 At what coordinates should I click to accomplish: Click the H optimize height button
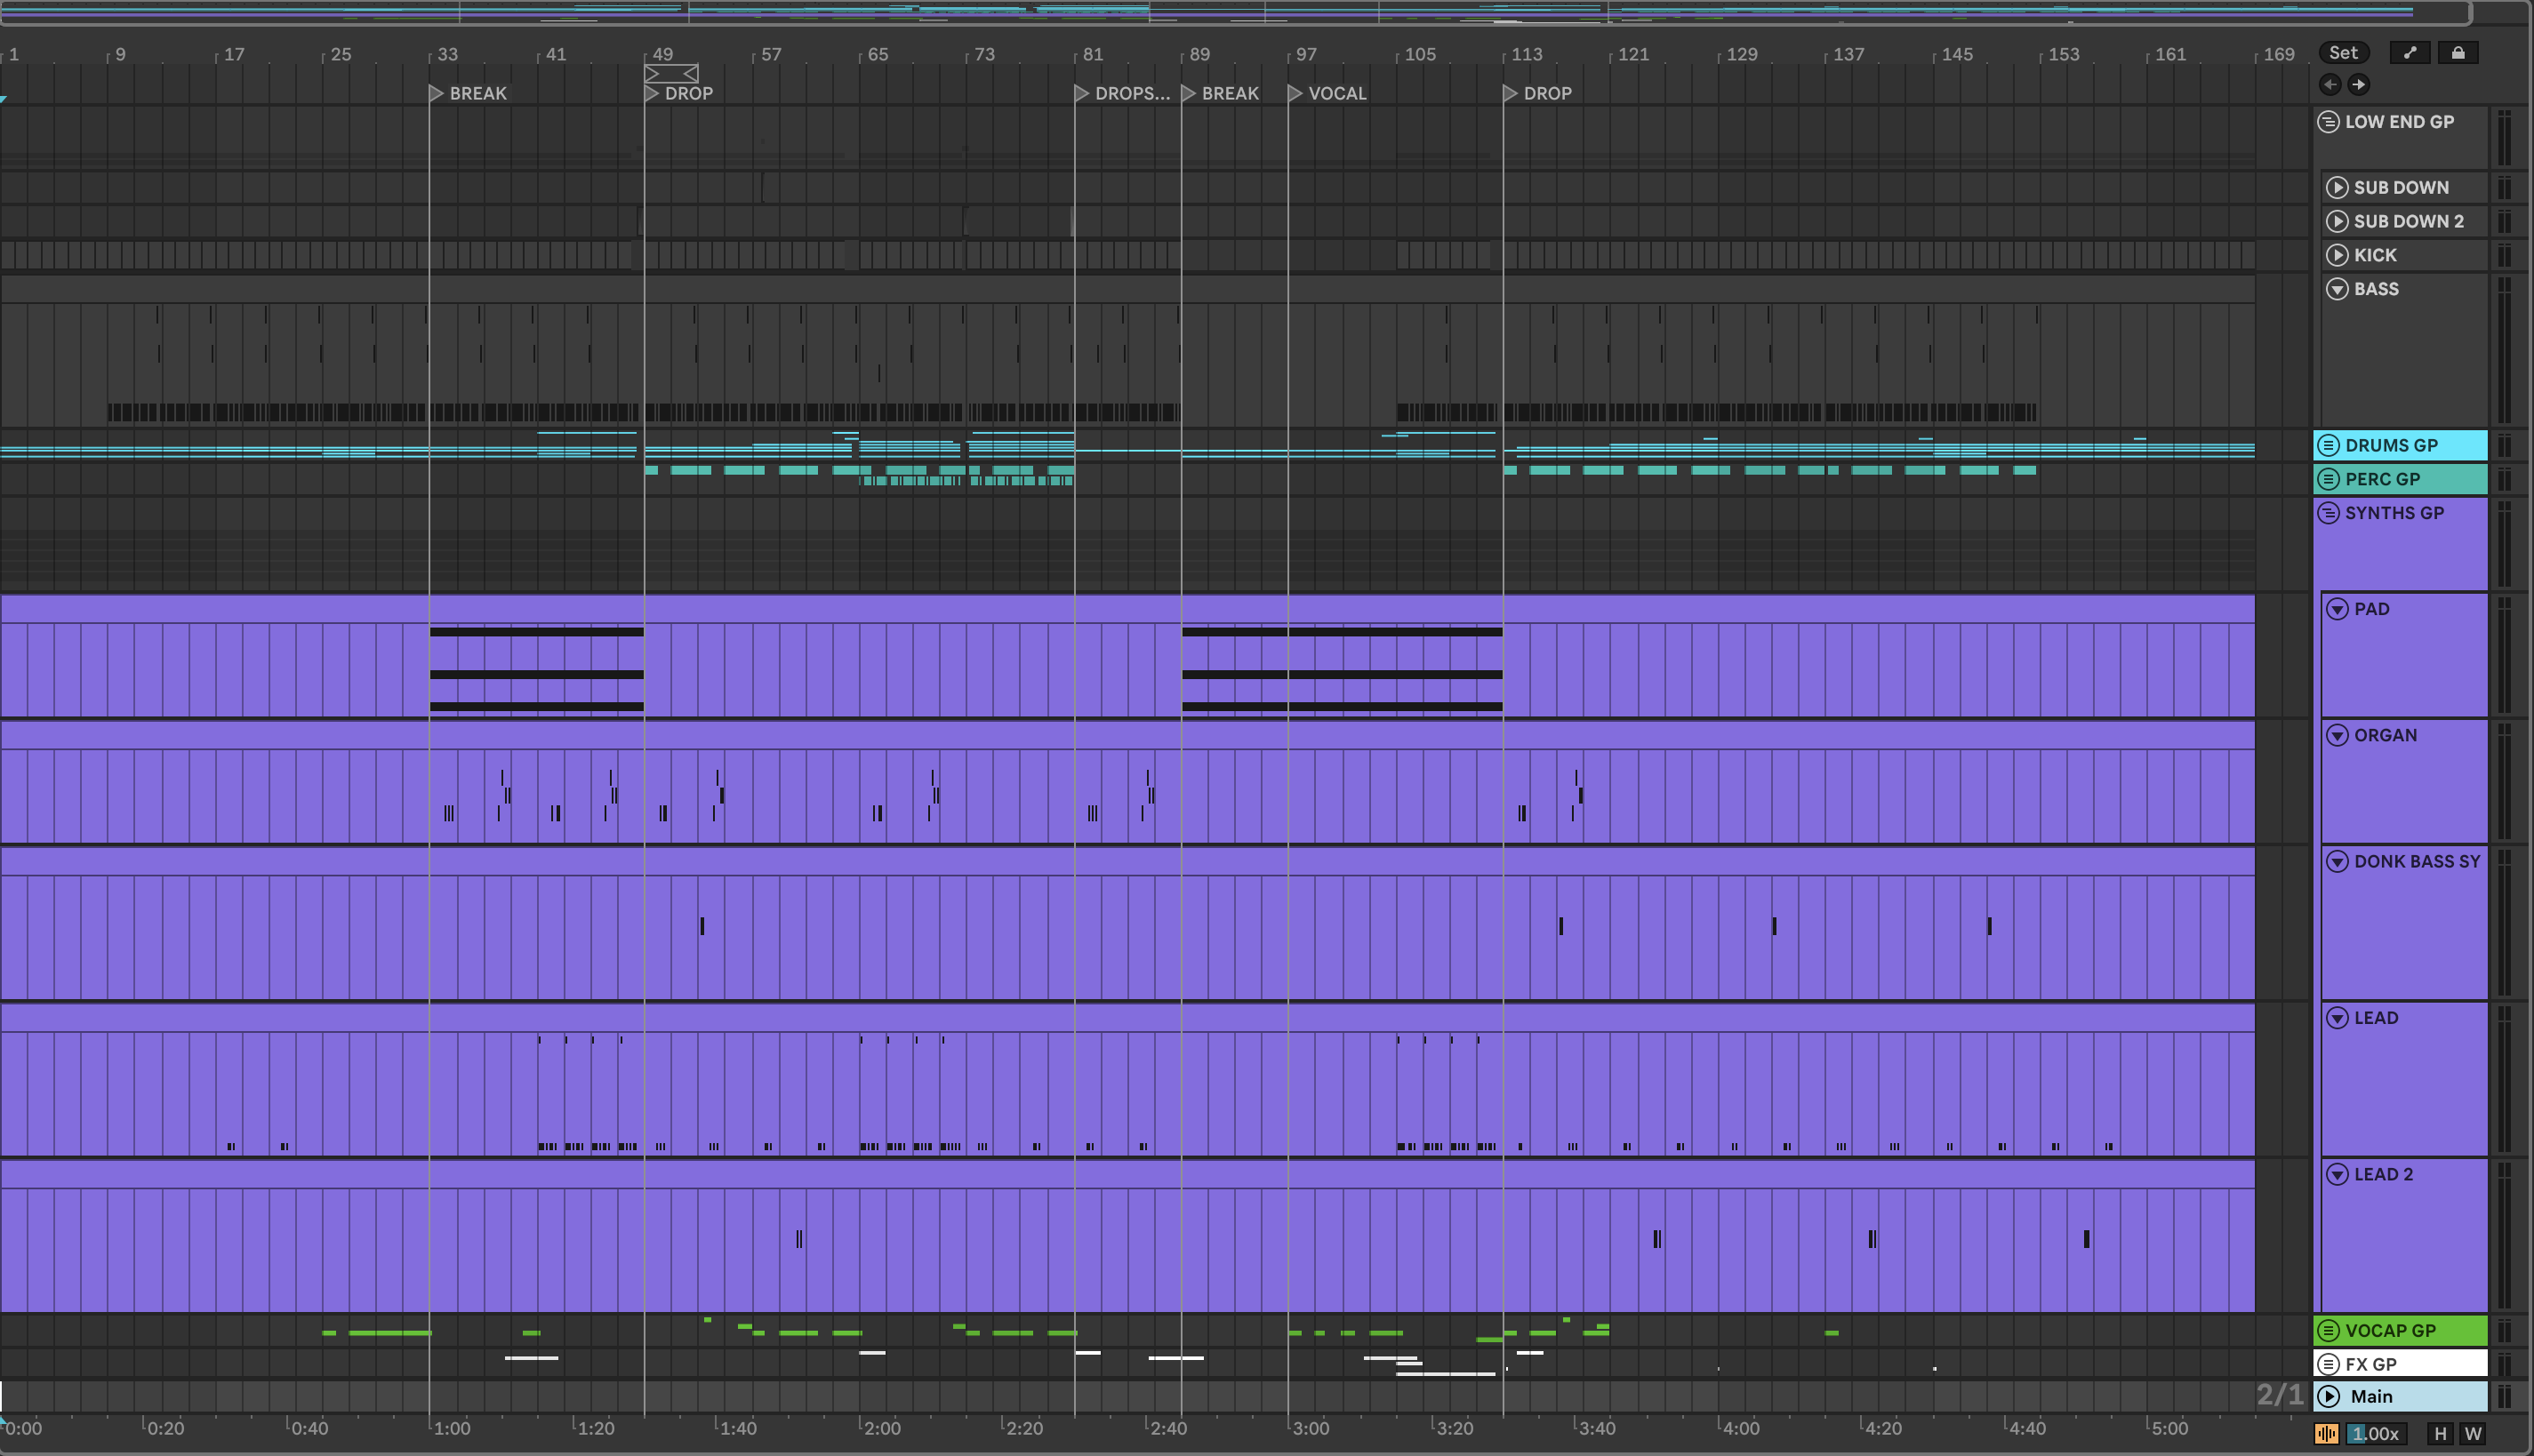[2440, 1434]
